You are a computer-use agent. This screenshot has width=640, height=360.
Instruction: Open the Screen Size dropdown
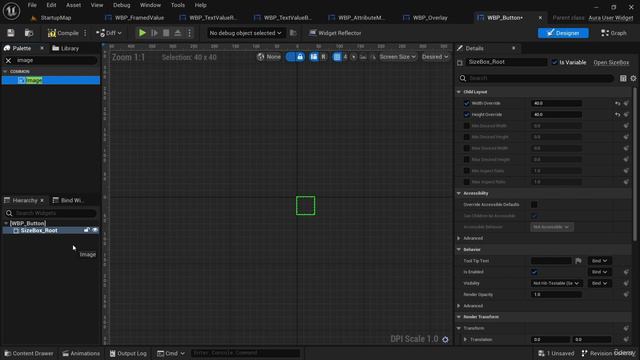coord(398,57)
